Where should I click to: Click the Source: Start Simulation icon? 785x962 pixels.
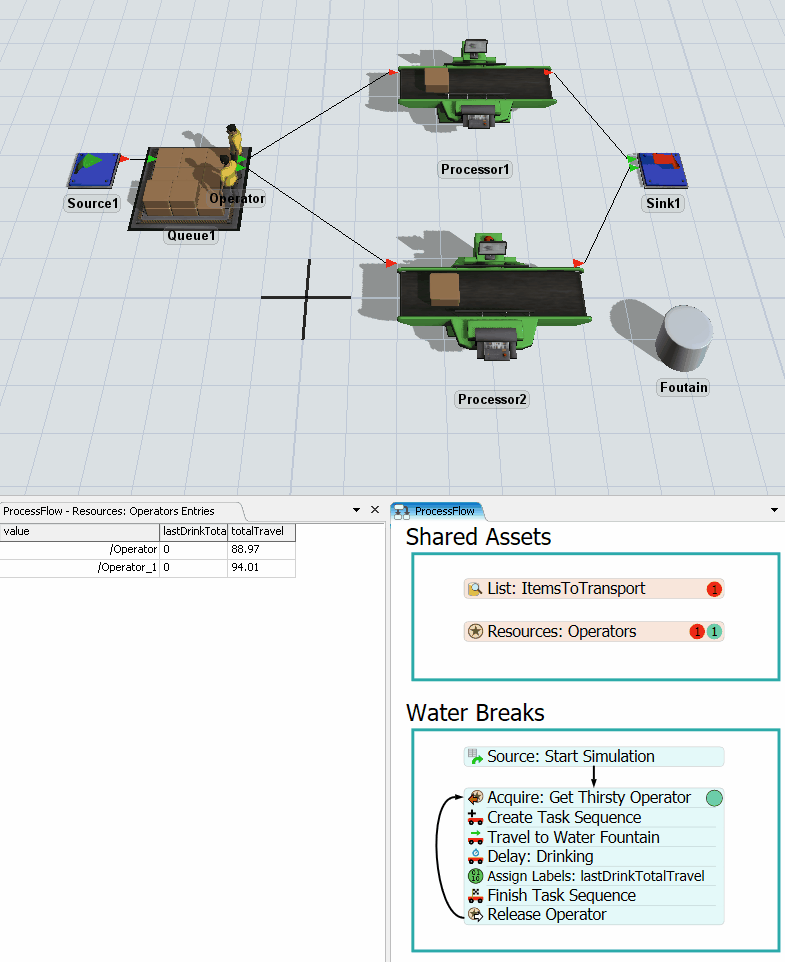475,757
